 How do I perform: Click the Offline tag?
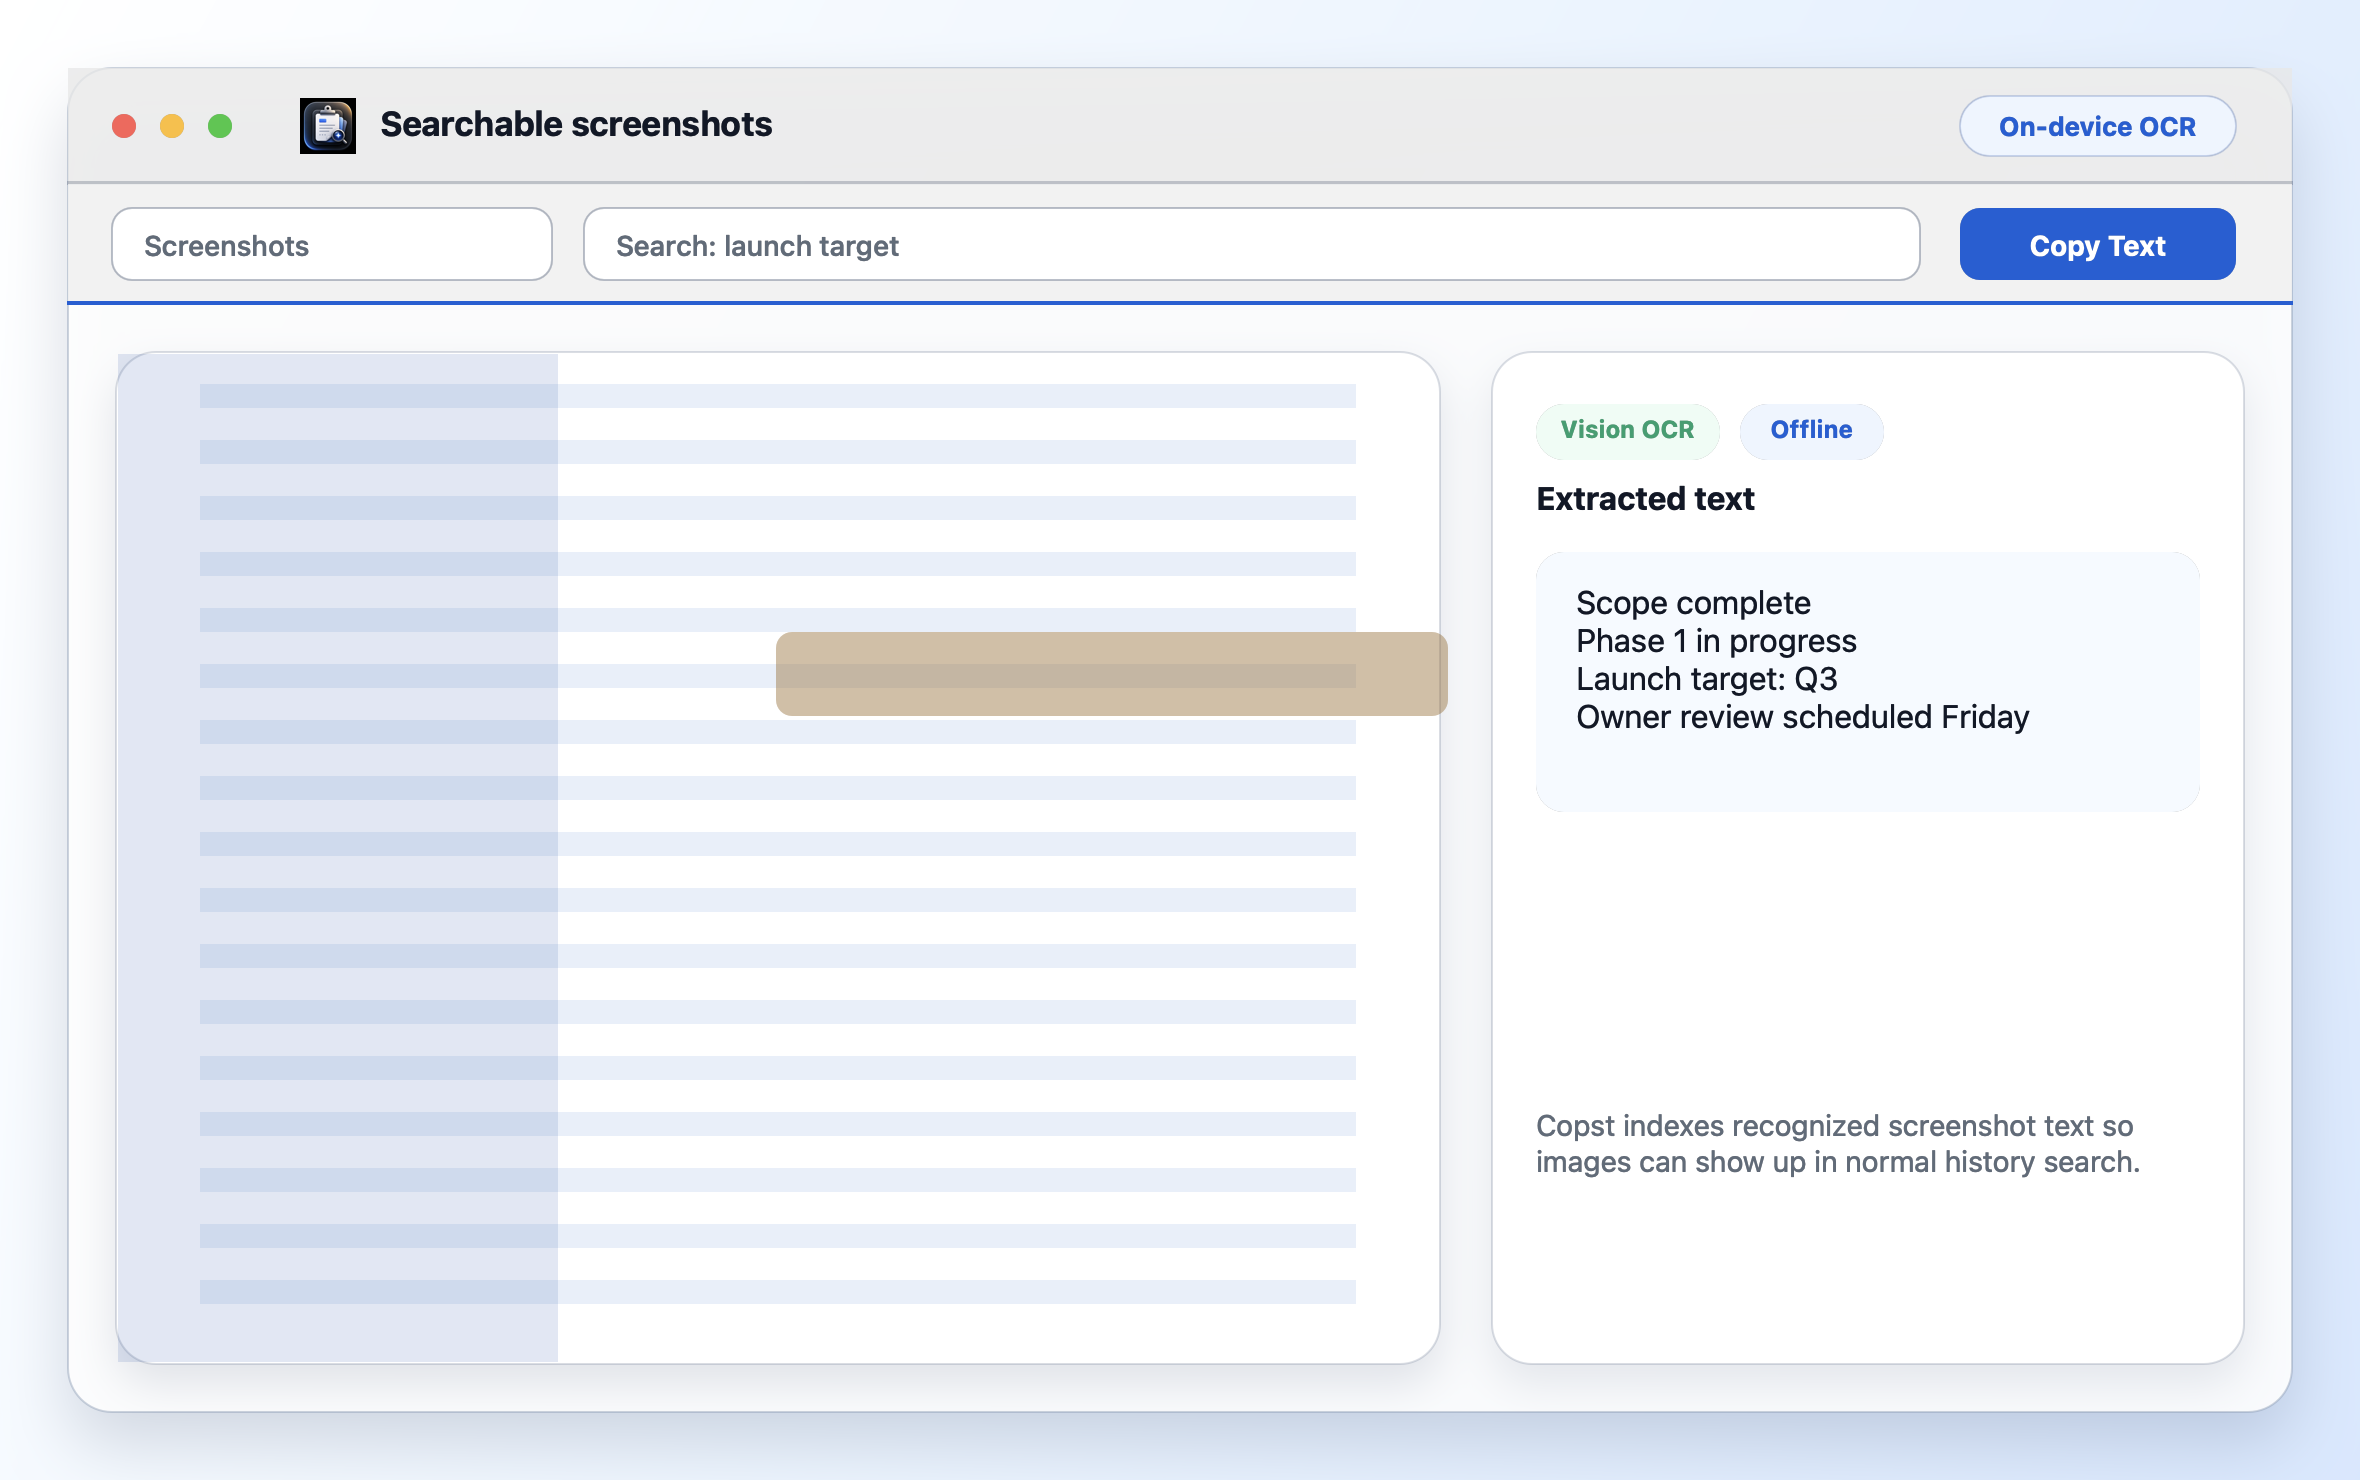pos(1811,430)
